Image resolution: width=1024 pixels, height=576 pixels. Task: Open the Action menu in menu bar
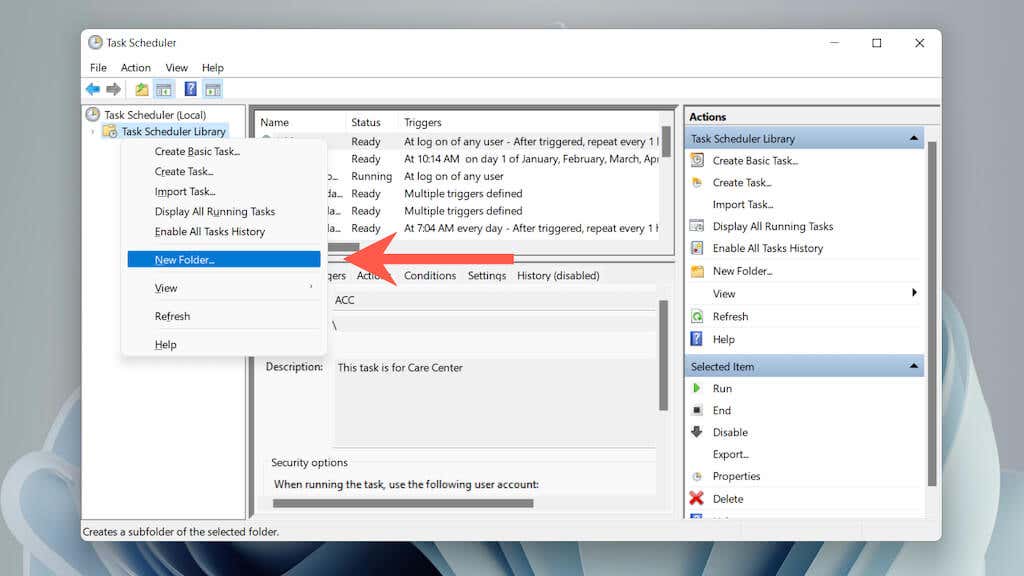pos(136,67)
